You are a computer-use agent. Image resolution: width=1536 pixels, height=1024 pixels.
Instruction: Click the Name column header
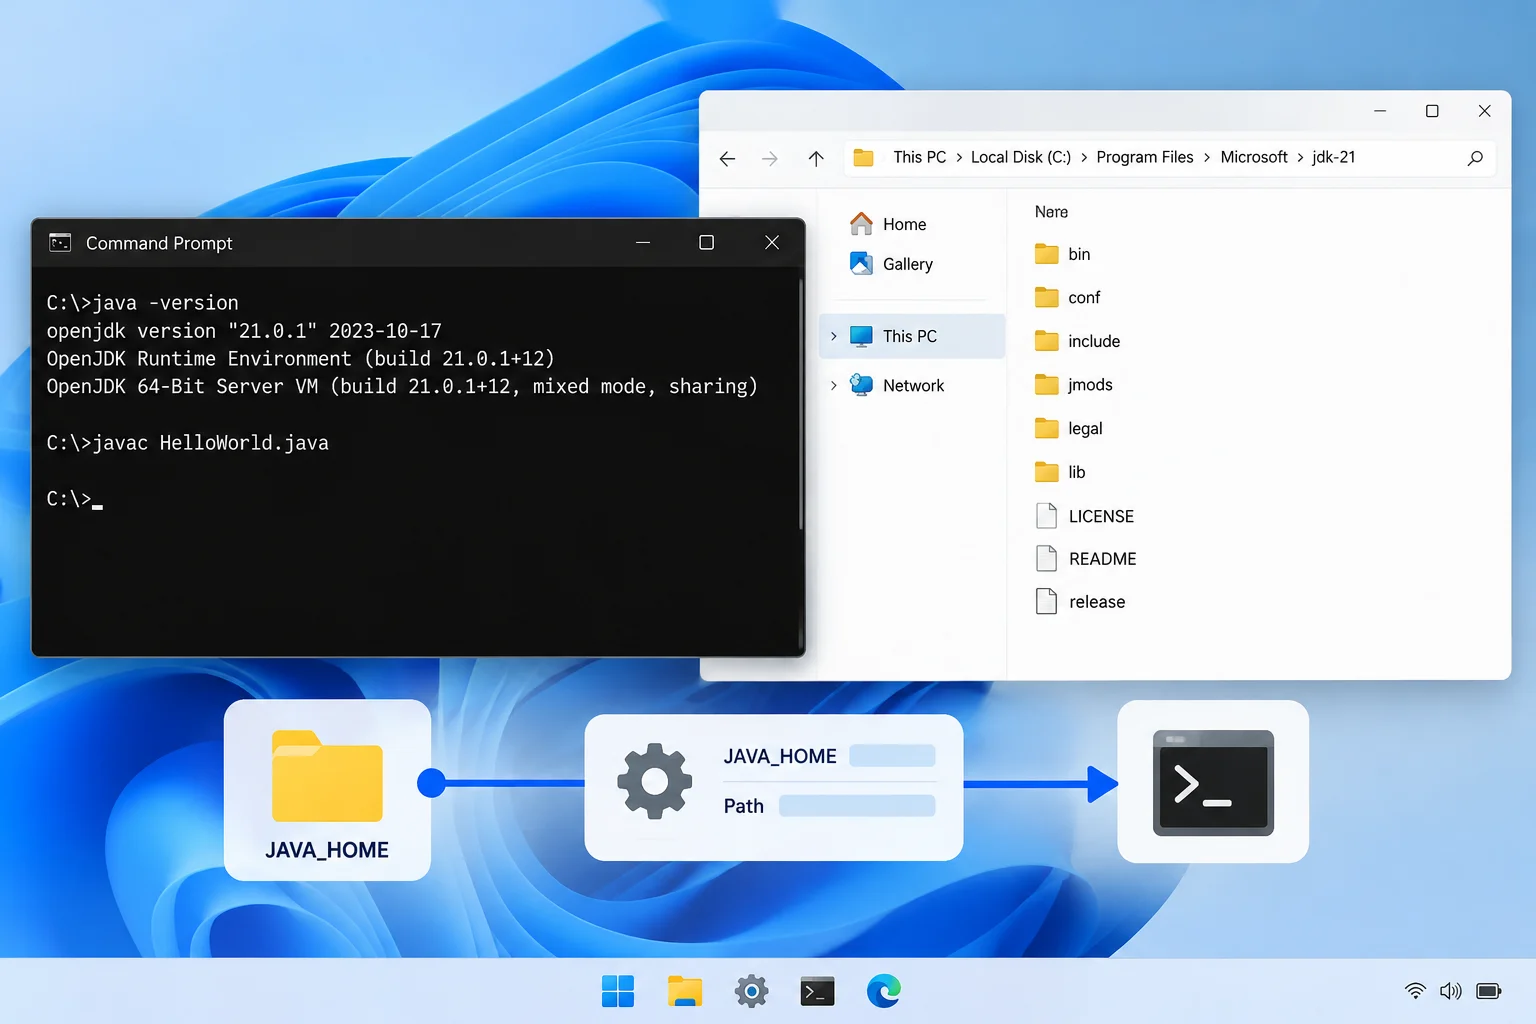pyautogui.click(x=1051, y=212)
